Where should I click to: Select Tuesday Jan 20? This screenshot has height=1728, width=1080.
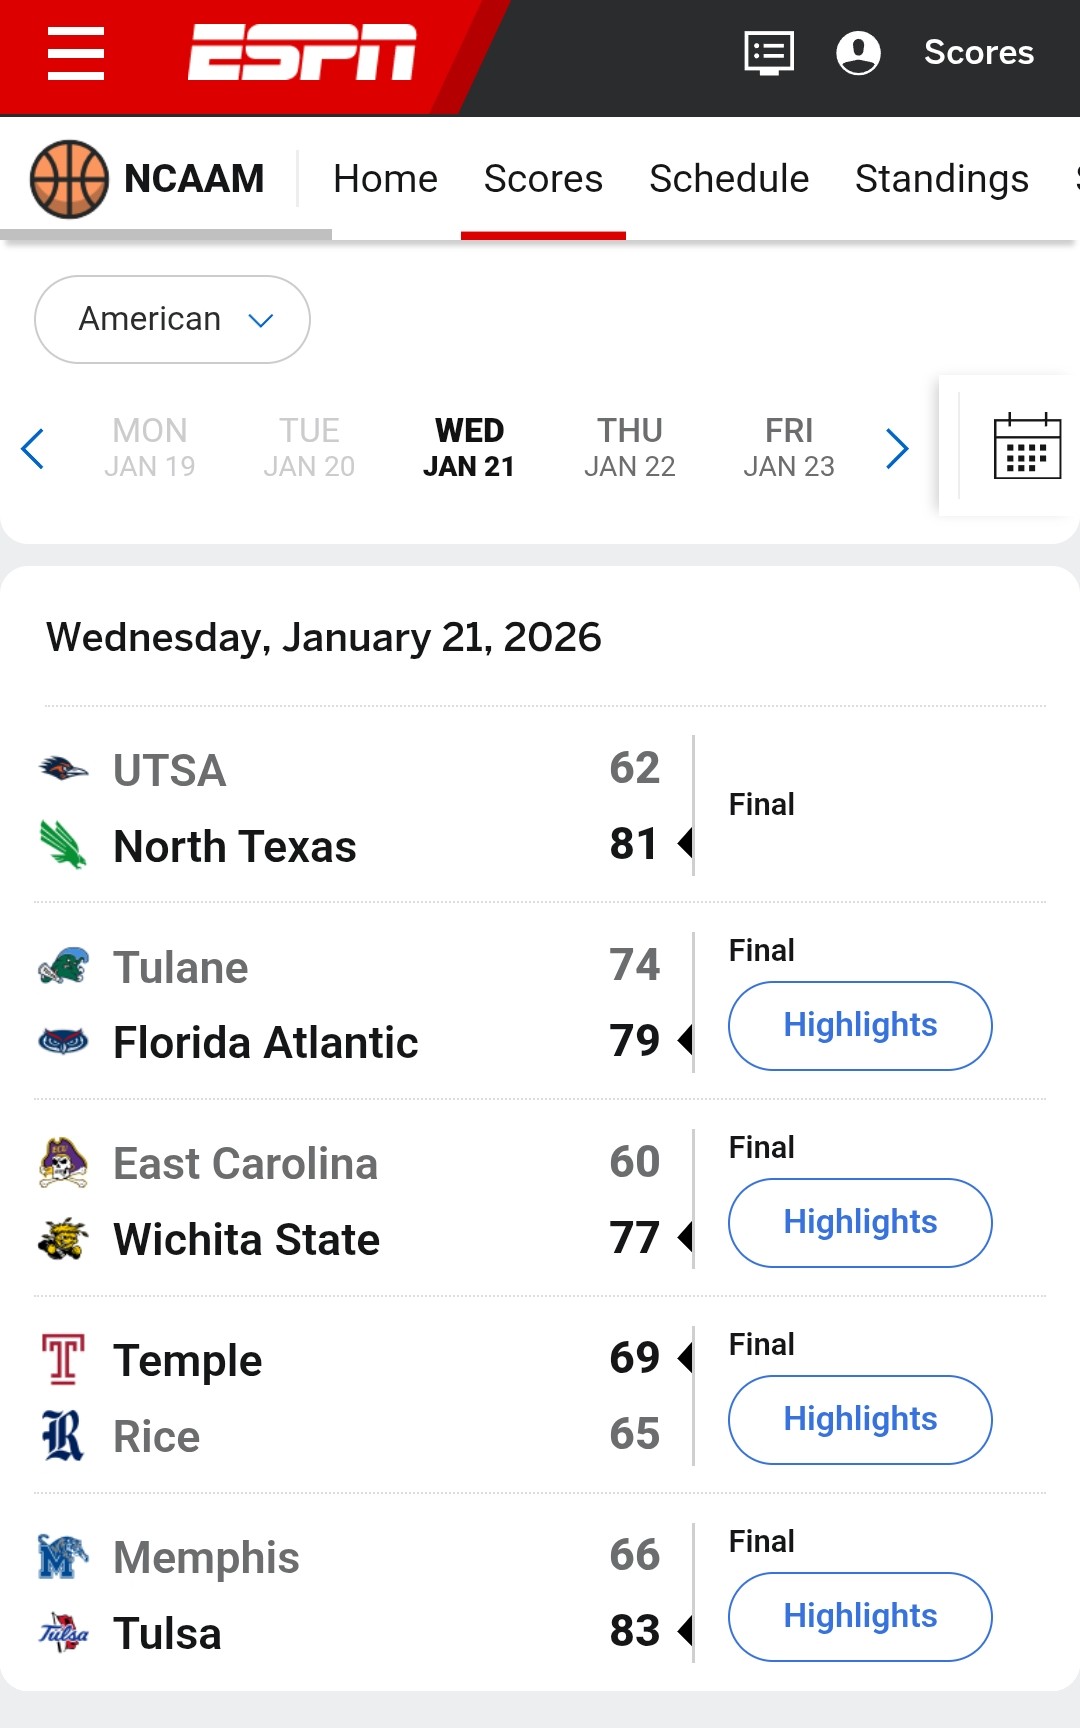point(309,447)
